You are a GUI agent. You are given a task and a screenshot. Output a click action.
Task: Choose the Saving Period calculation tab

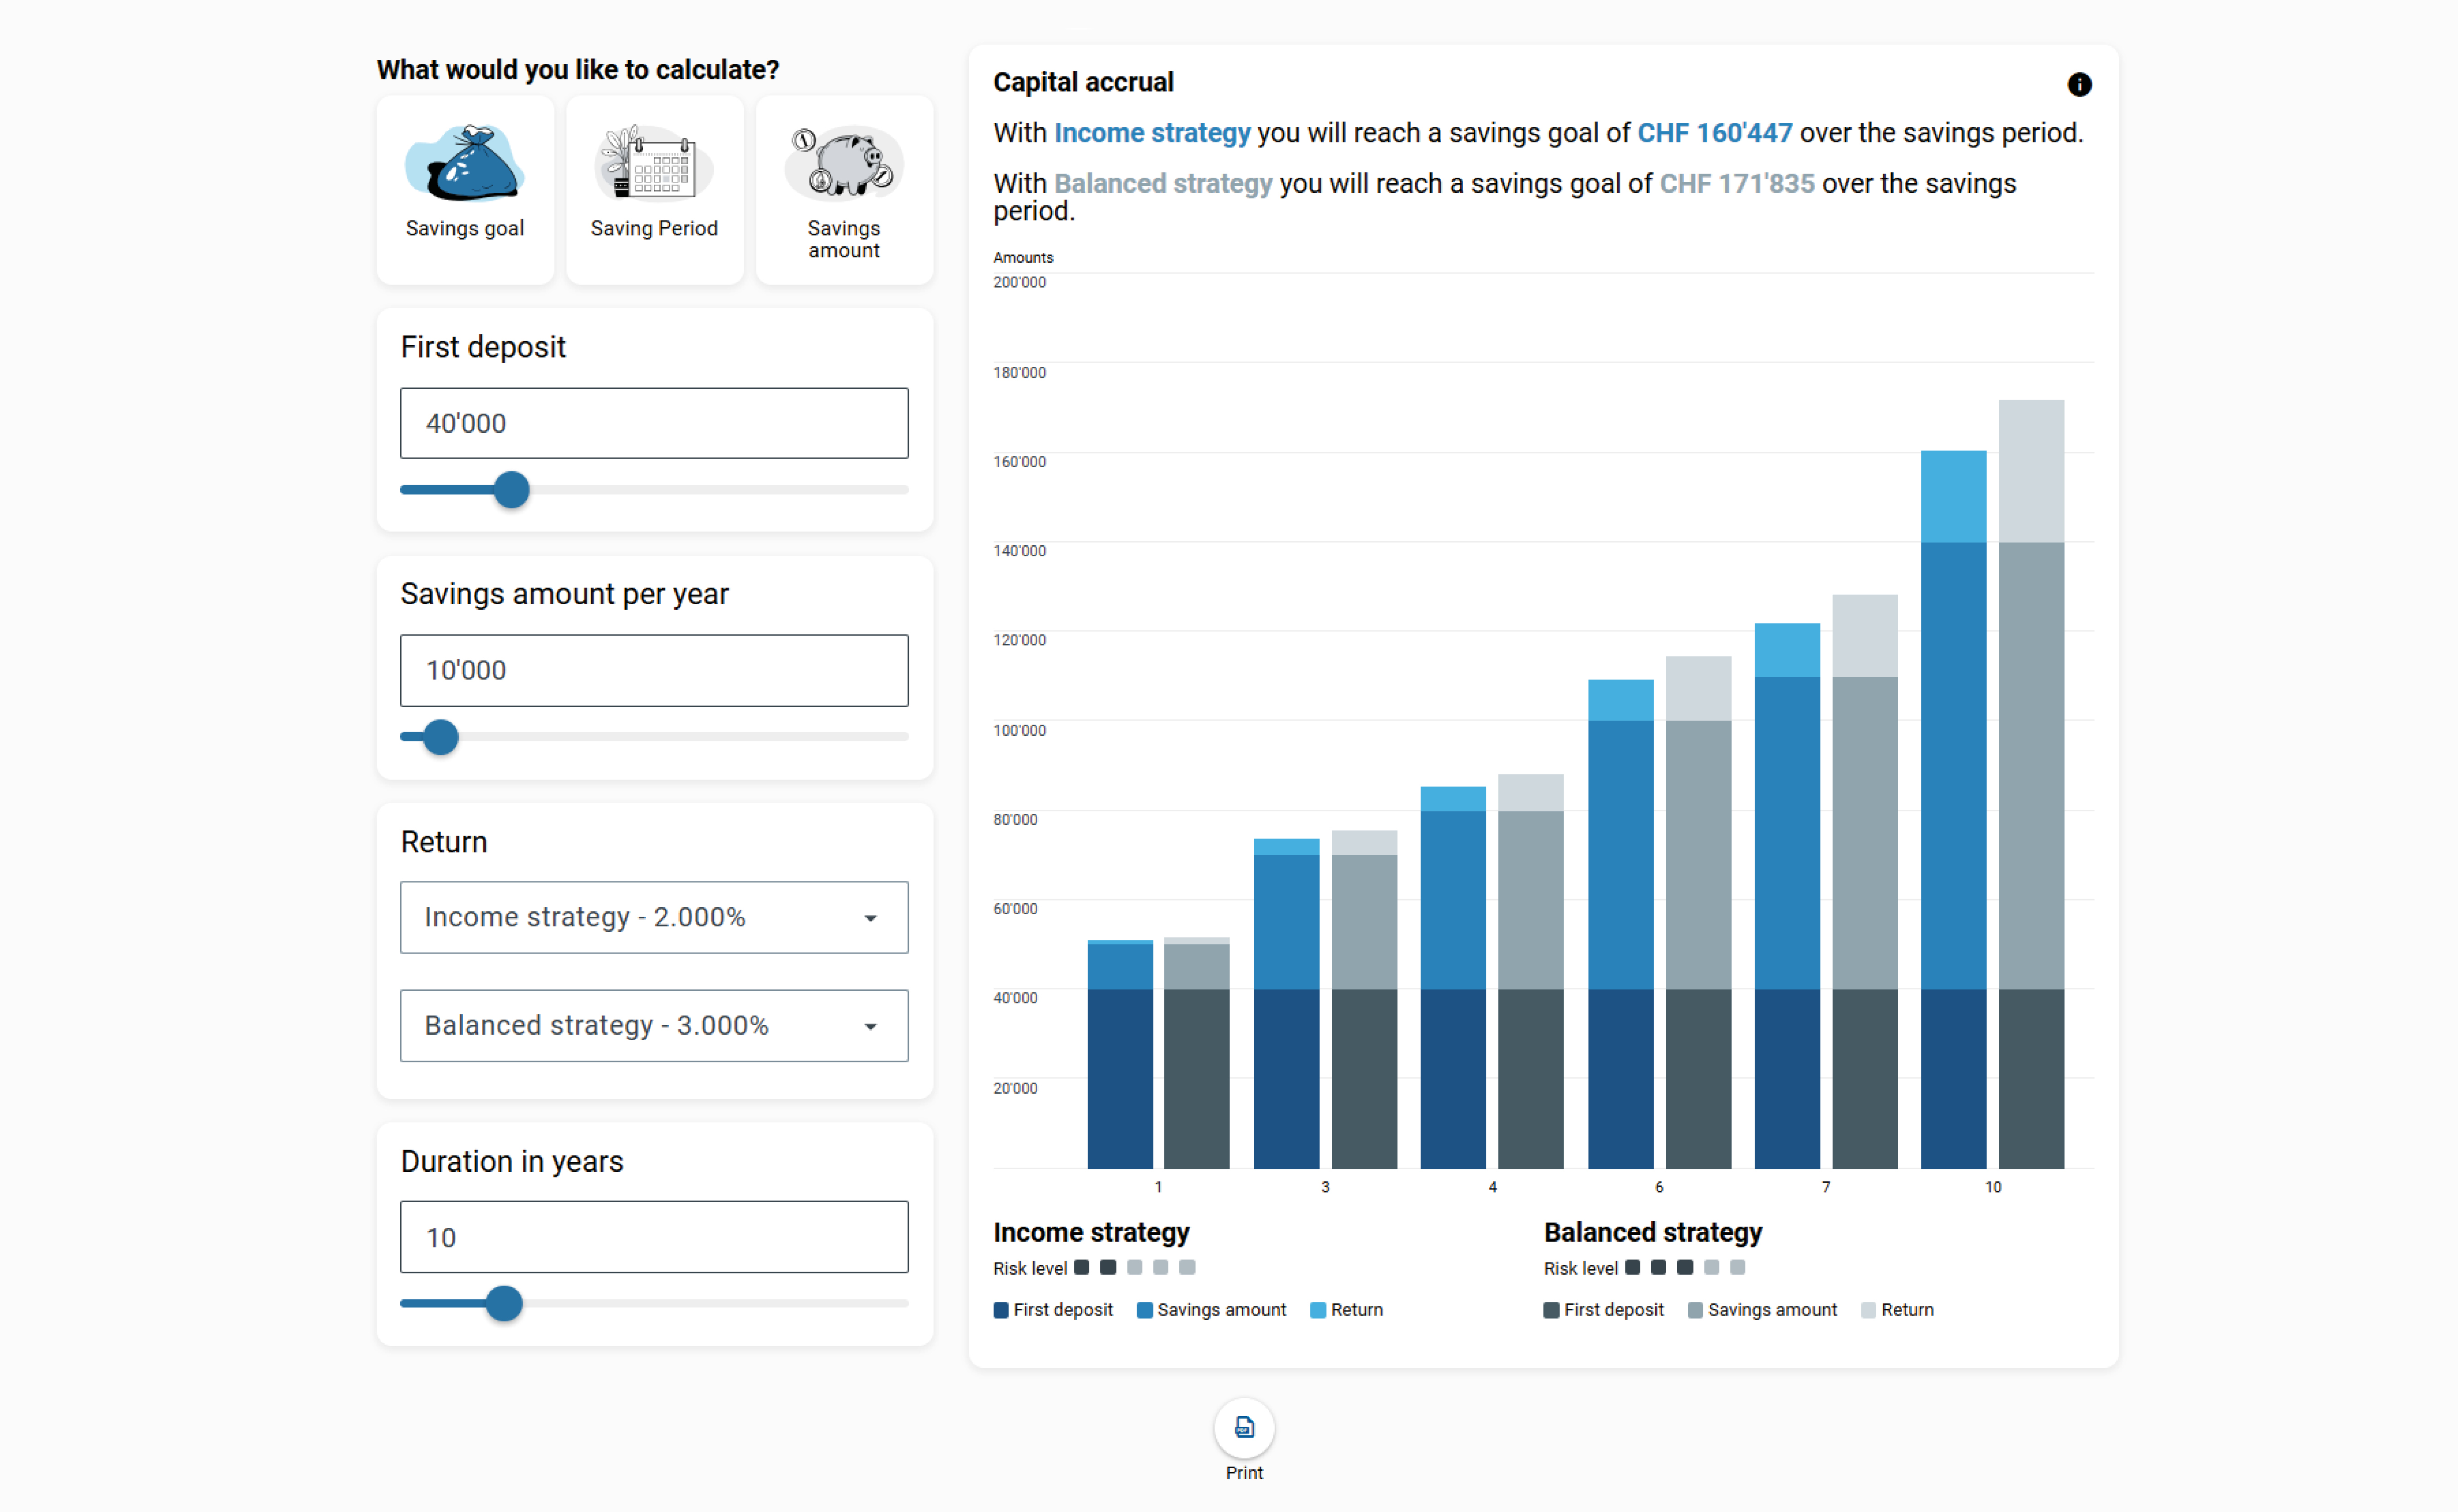pyautogui.click(x=653, y=229)
